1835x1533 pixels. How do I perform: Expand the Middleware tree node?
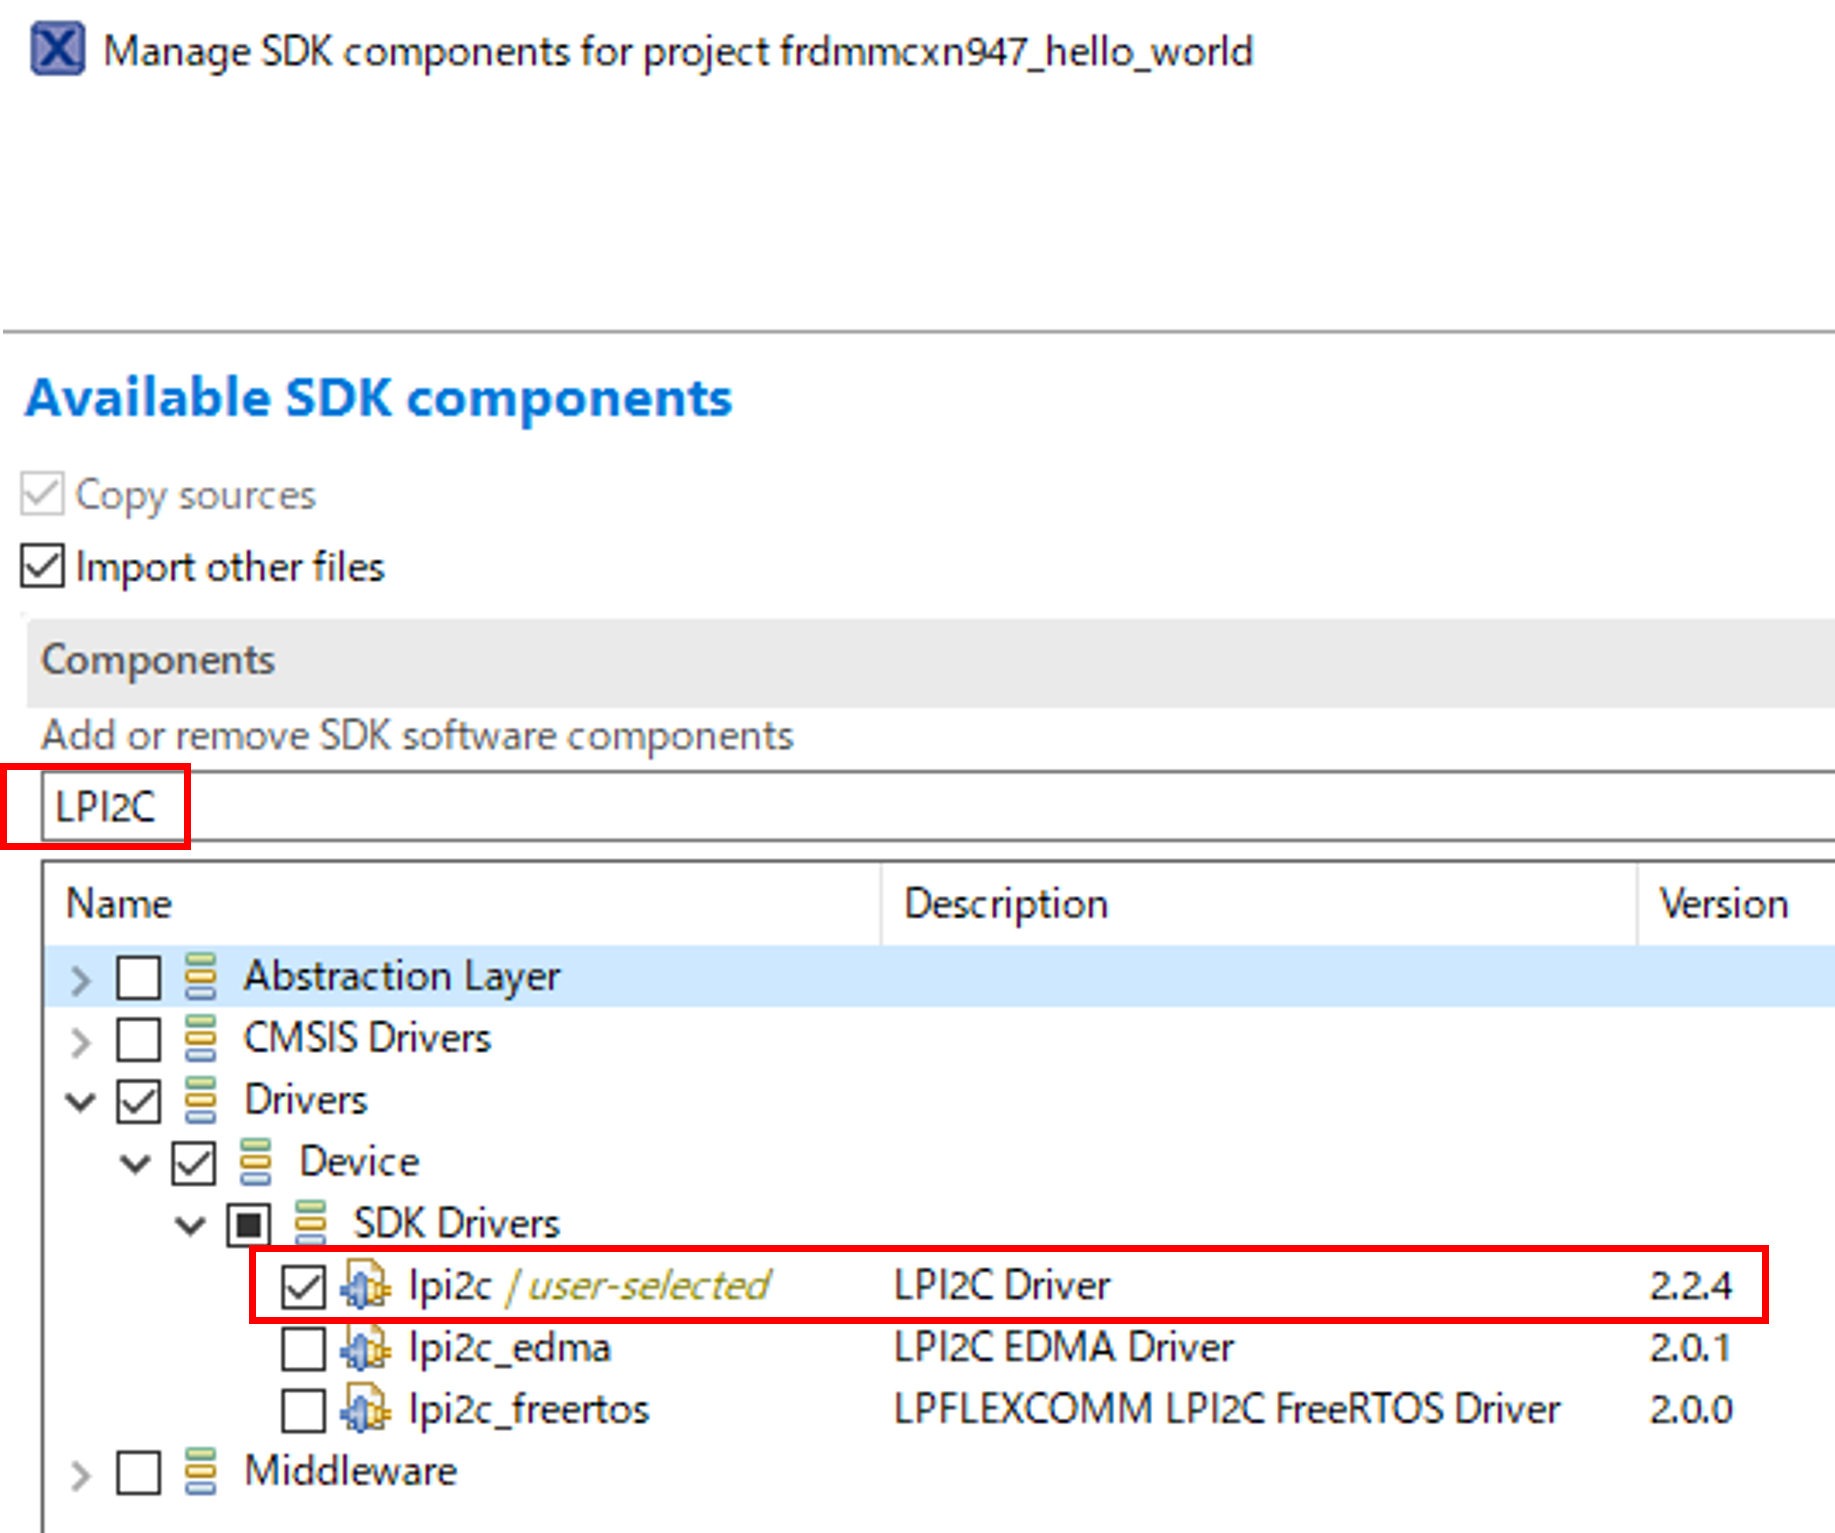[x=81, y=1474]
